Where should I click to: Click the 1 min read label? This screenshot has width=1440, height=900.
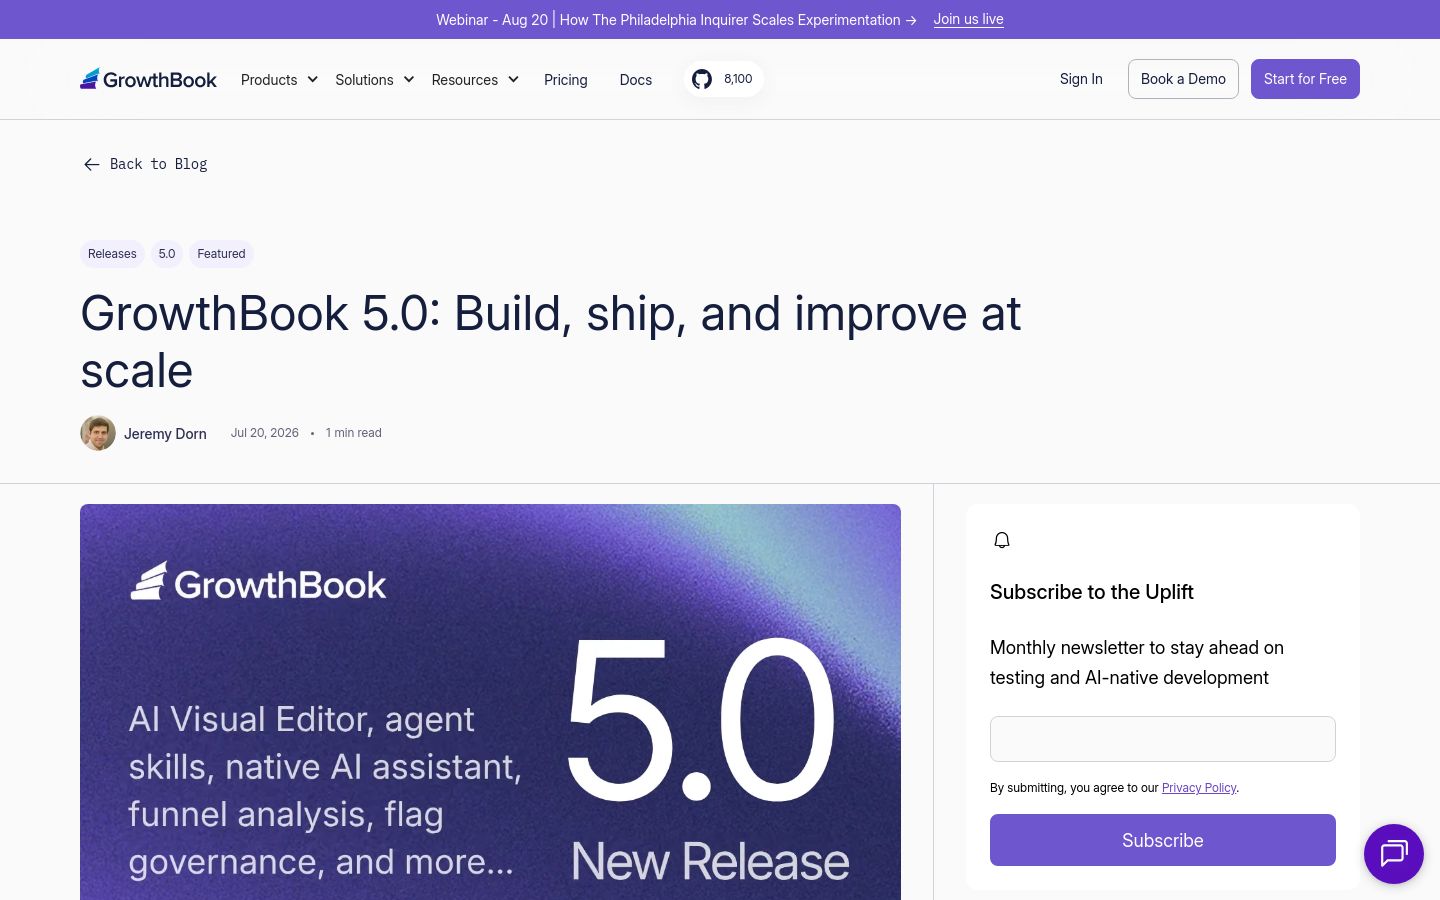click(x=354, y=433)
